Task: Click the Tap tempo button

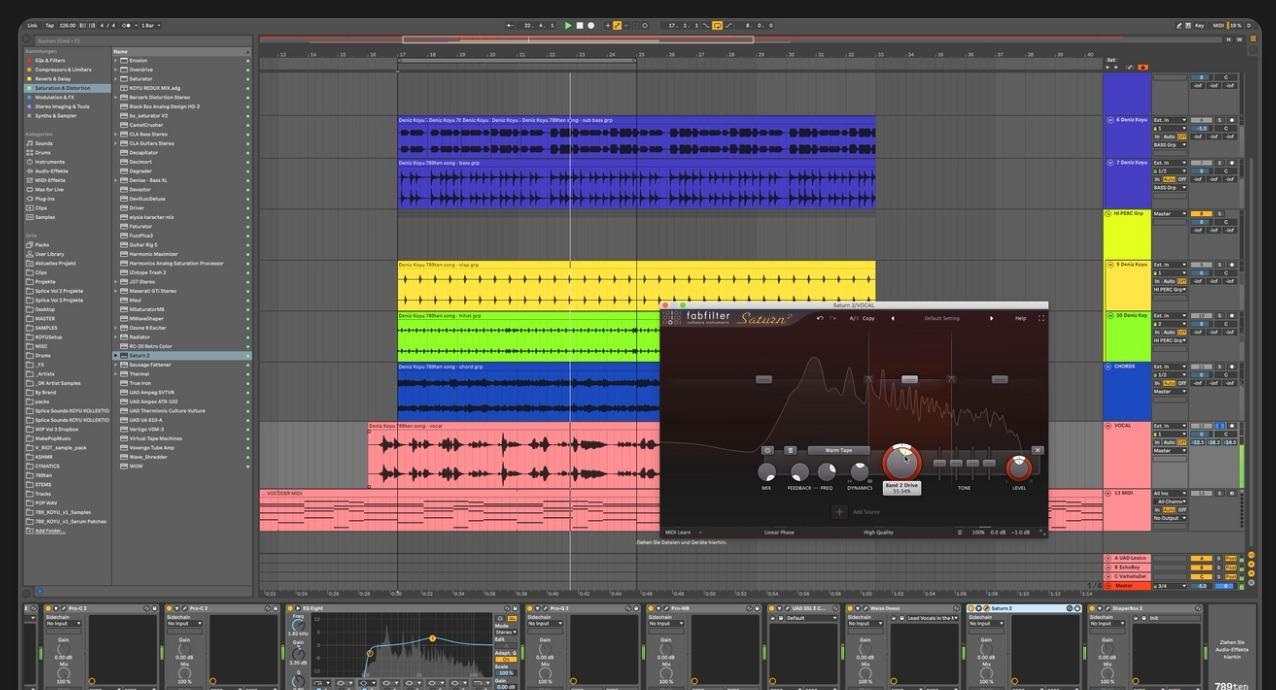Action: click(48, 25)
